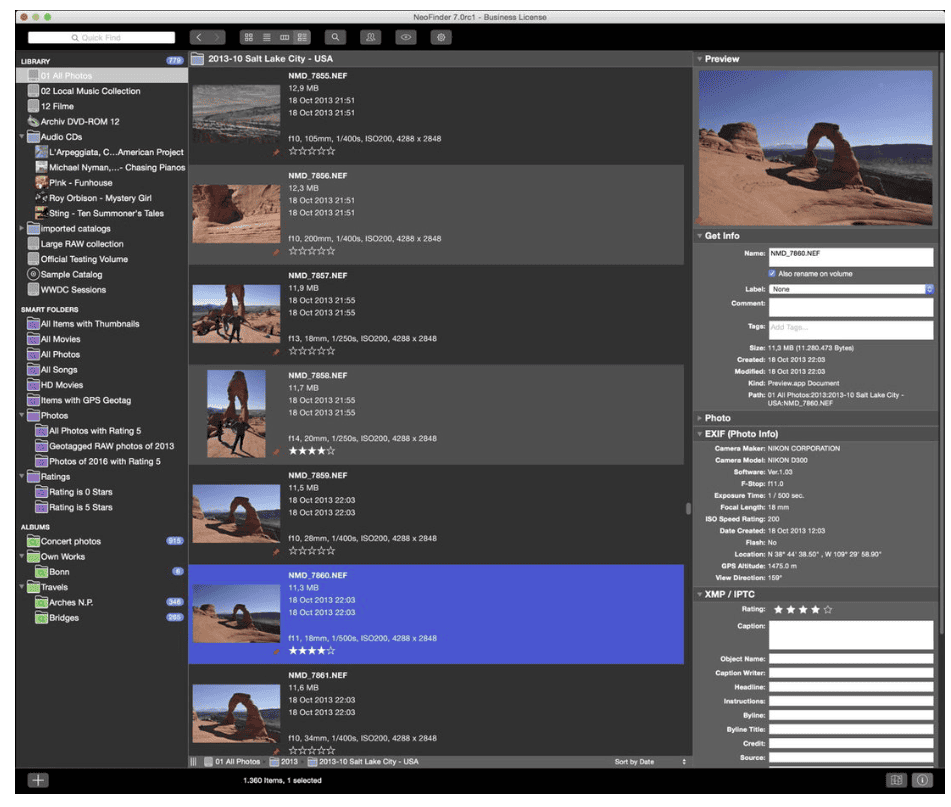Click the Caption text field
This screenshot has height=807, width=951.
pyautogui.click(x=851, y=635)
